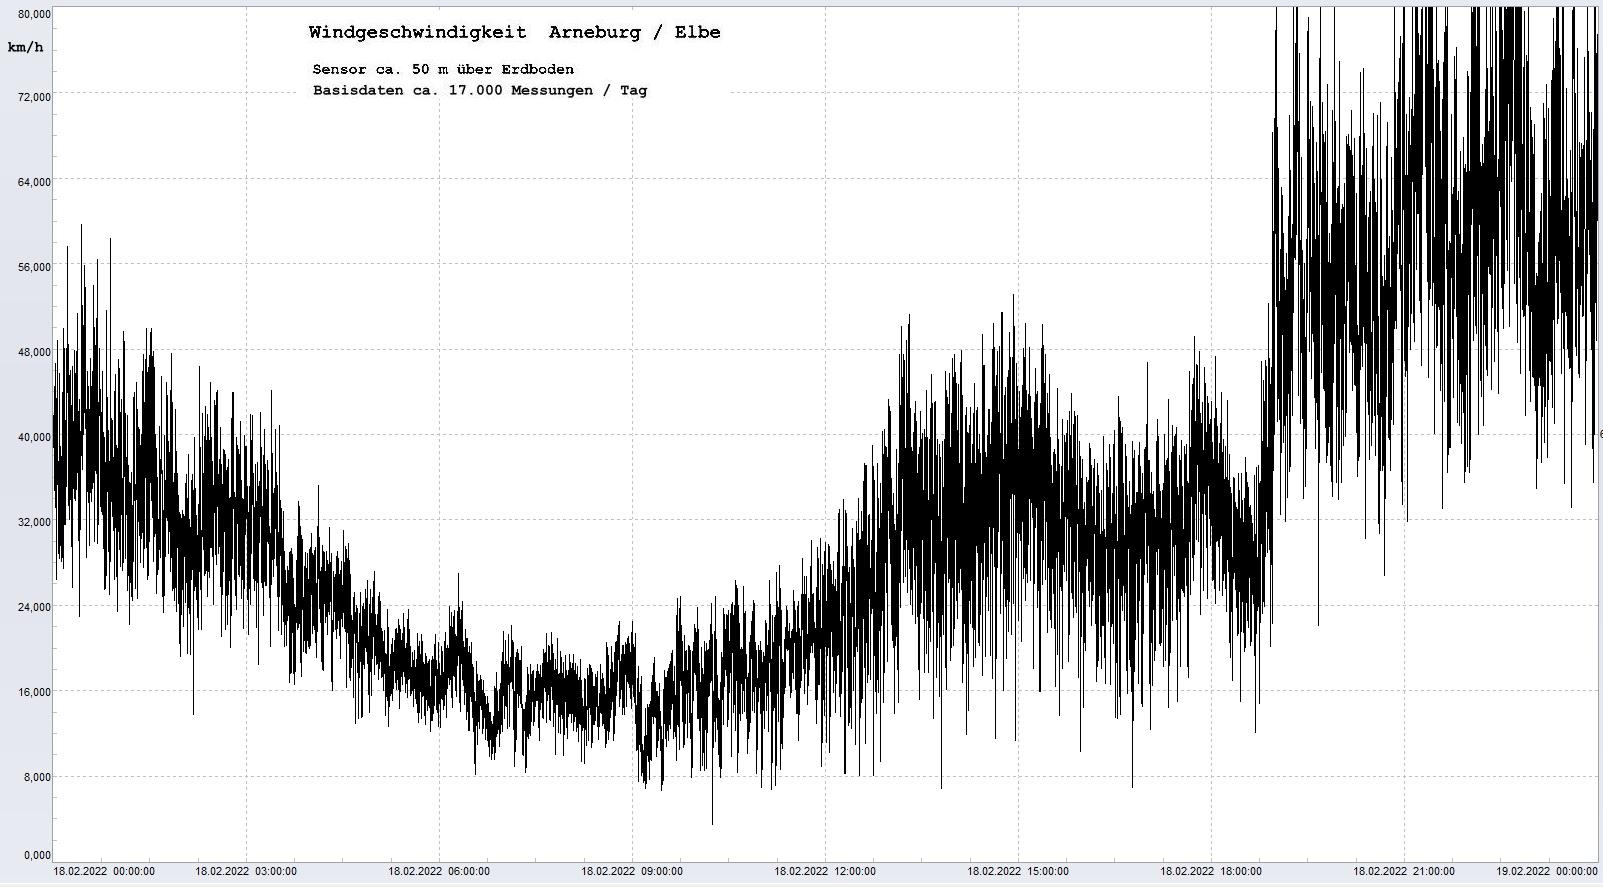The image size is (1603, 887).
Task: Choose the 18.02.2022 09:00:00 time label
Action: coord(632,872)
